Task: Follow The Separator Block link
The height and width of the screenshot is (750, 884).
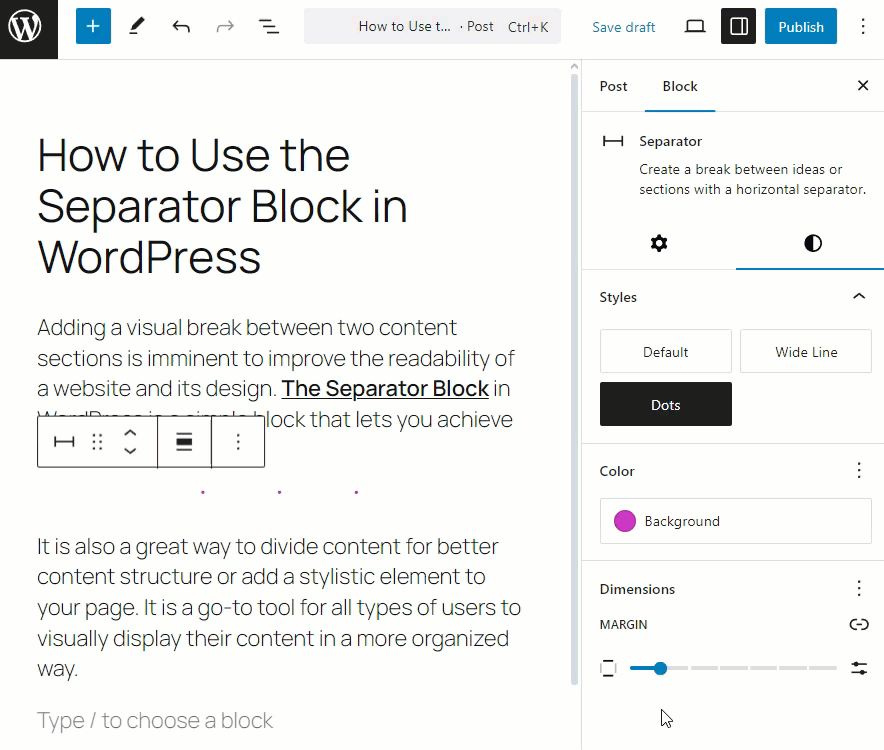Action: point(385,389)
